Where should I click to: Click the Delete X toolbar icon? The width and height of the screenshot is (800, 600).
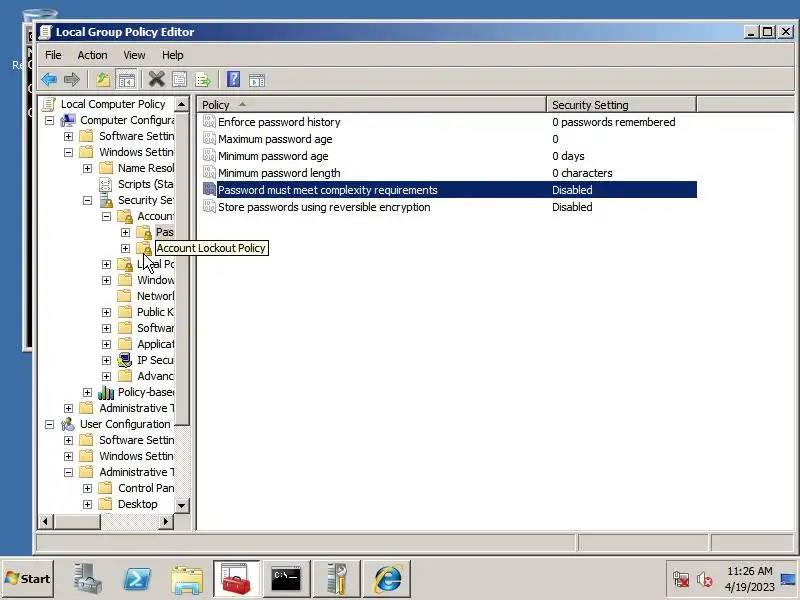click(x=157, y=80)
